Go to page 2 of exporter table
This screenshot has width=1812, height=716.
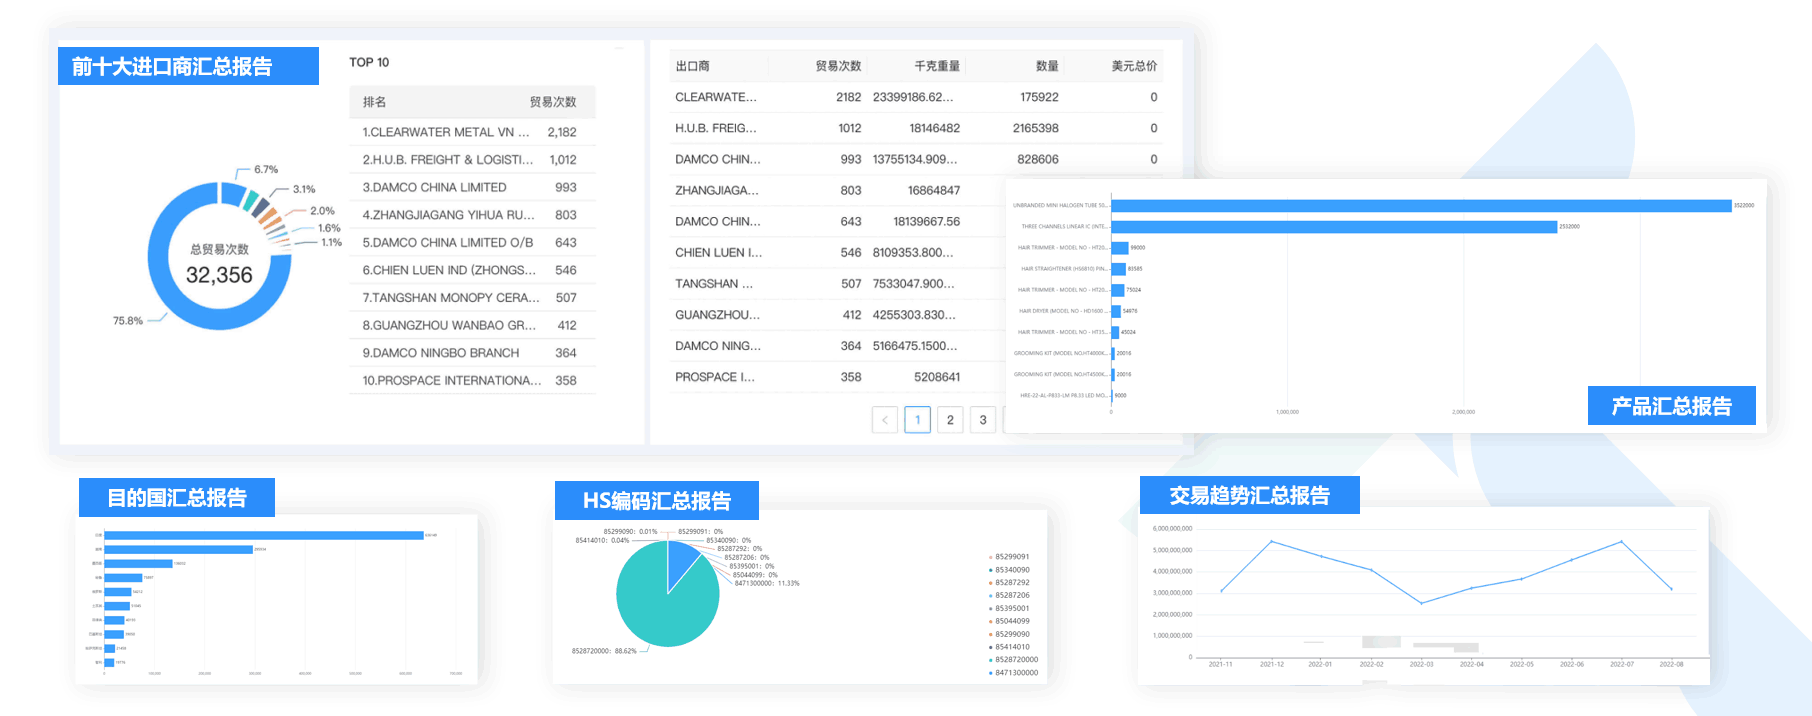[950, 420]
